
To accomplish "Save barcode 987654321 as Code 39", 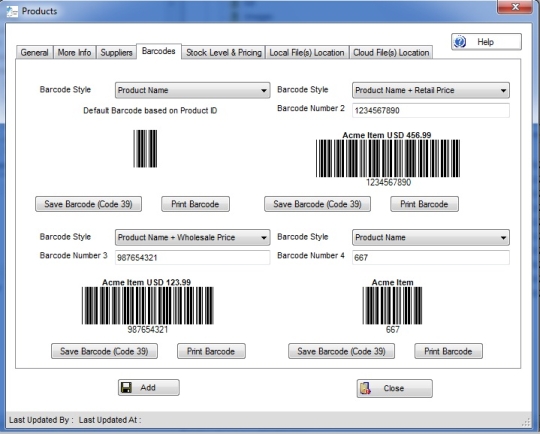I will pyautogui.click(x=104, y=351).
